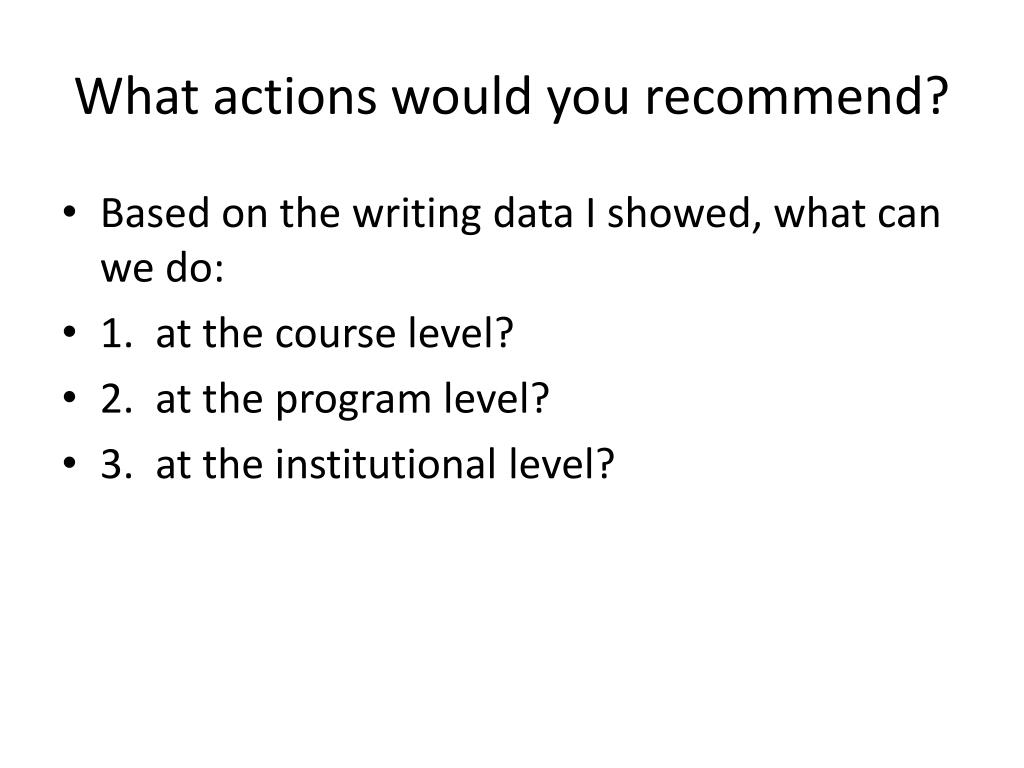
Task: Click the 'we do:' text line
Action: point(163,267)
